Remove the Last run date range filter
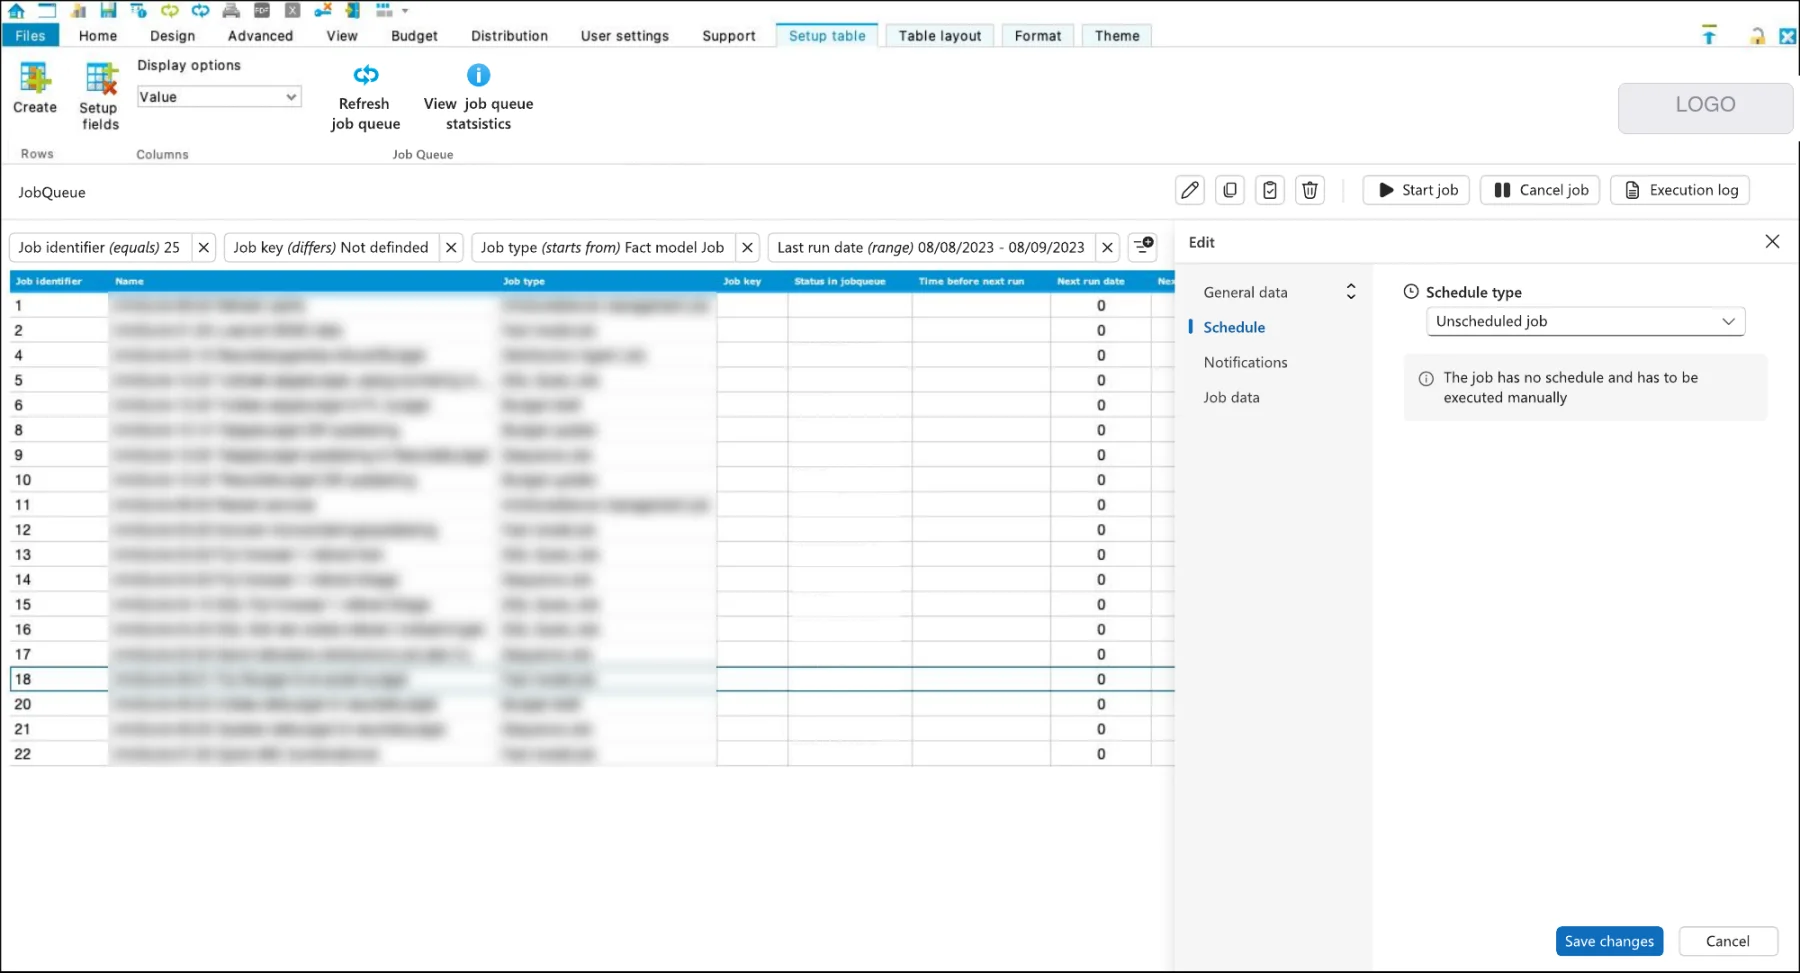This screenshot has width=1800, height=973. [x=1107, y=247]
